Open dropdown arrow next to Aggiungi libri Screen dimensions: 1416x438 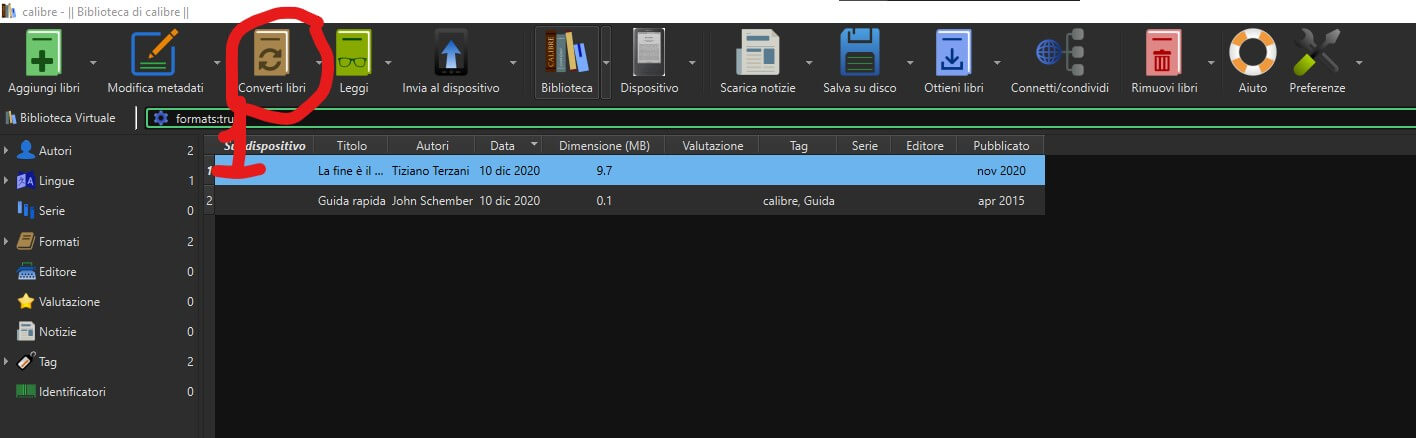click(x=94, y=62)
